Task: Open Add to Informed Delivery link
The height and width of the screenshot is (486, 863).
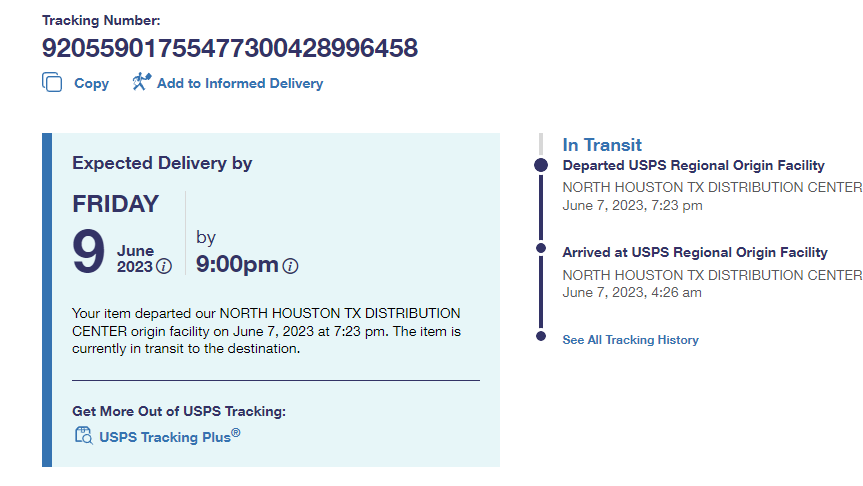Action: coord(239,84)
